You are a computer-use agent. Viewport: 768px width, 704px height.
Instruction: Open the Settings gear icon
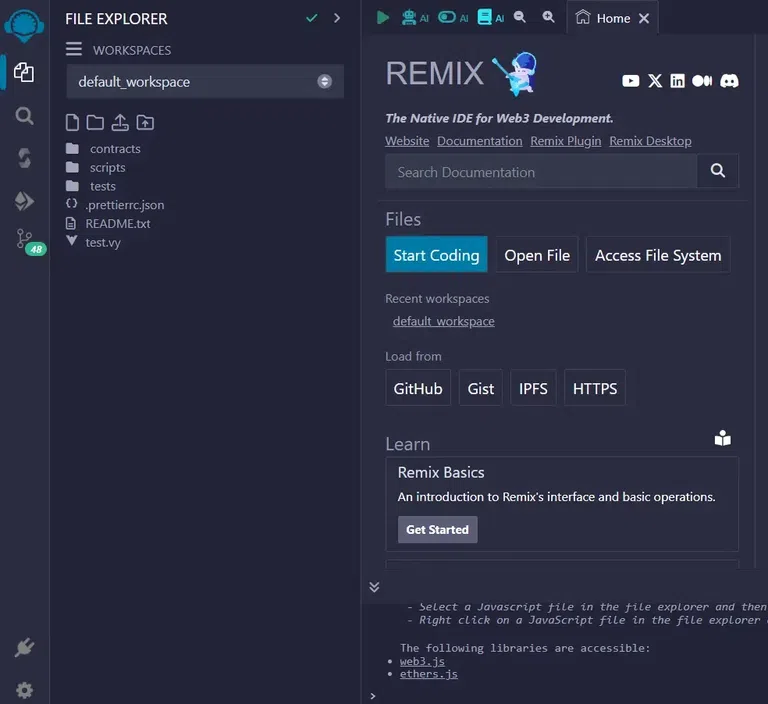click(x=24, y=690)
